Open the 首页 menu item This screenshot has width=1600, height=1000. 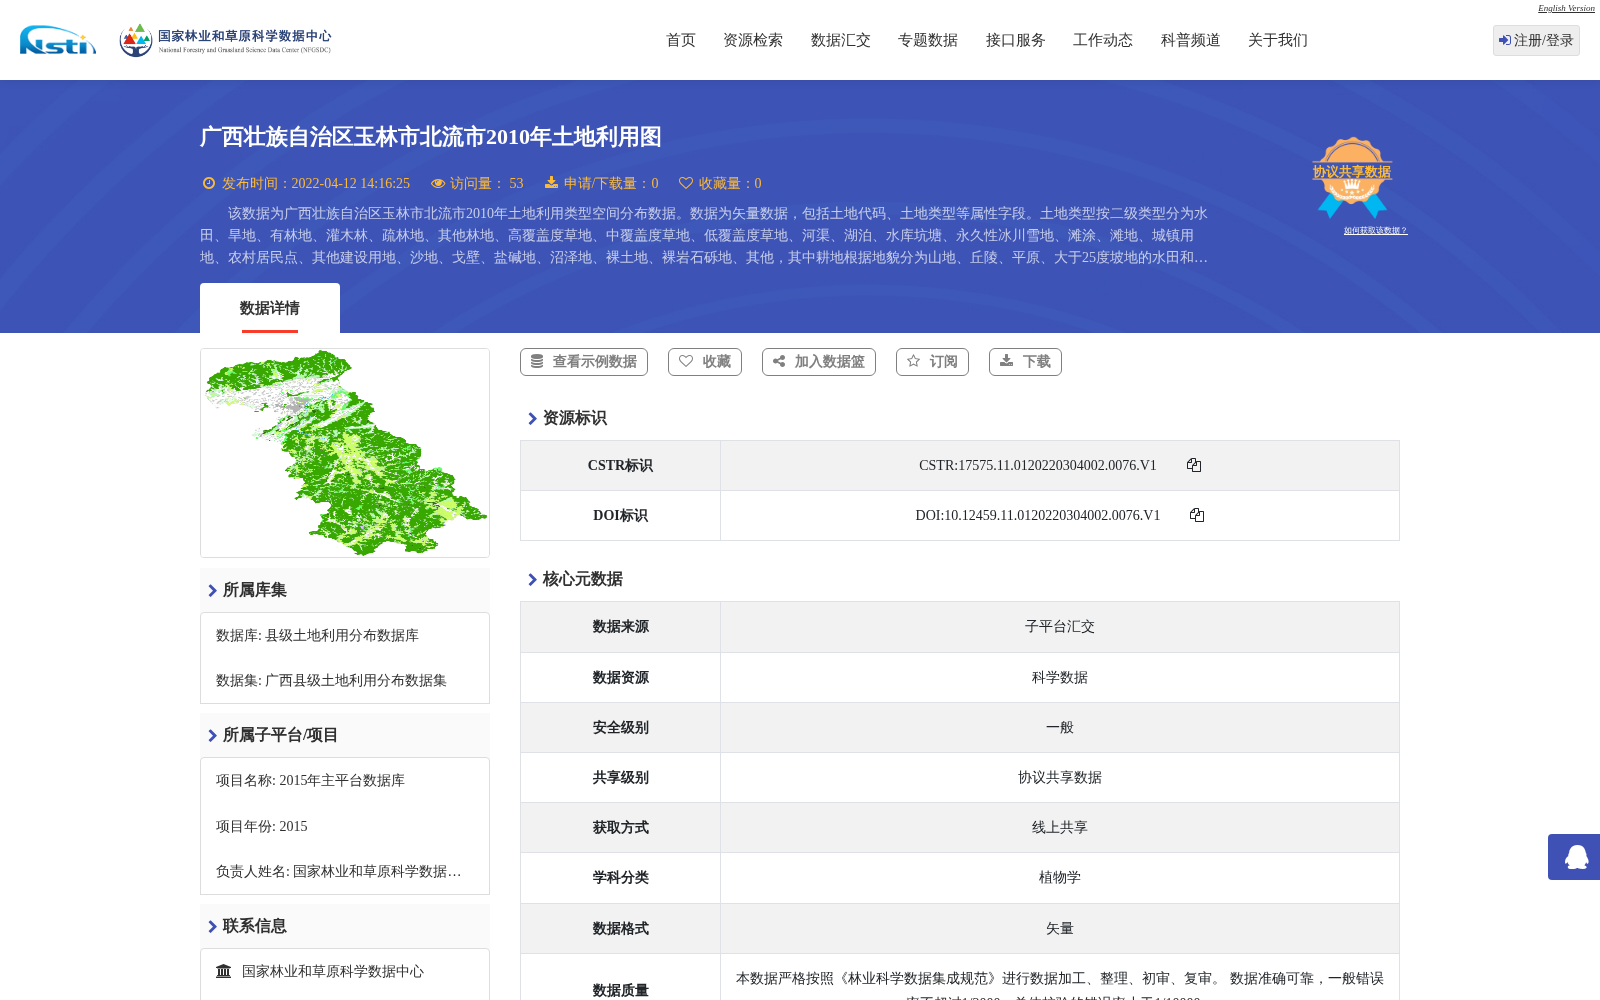point(681,40)
